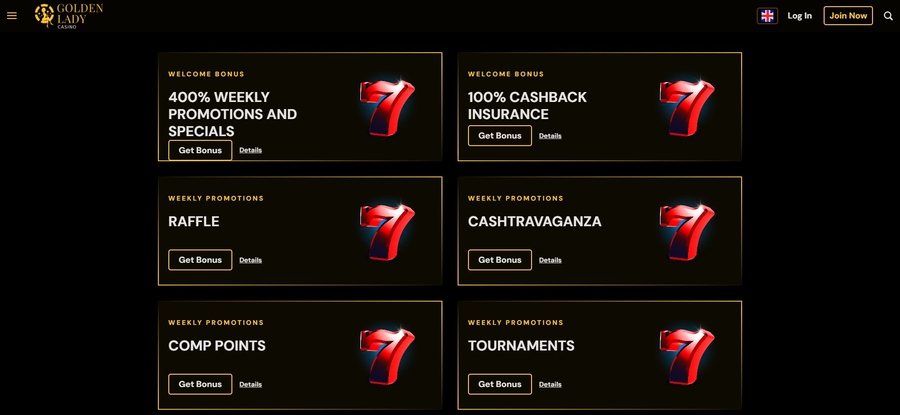900x415 pixels.
Task: Click the Join Now button
Action: click(848, 15)
